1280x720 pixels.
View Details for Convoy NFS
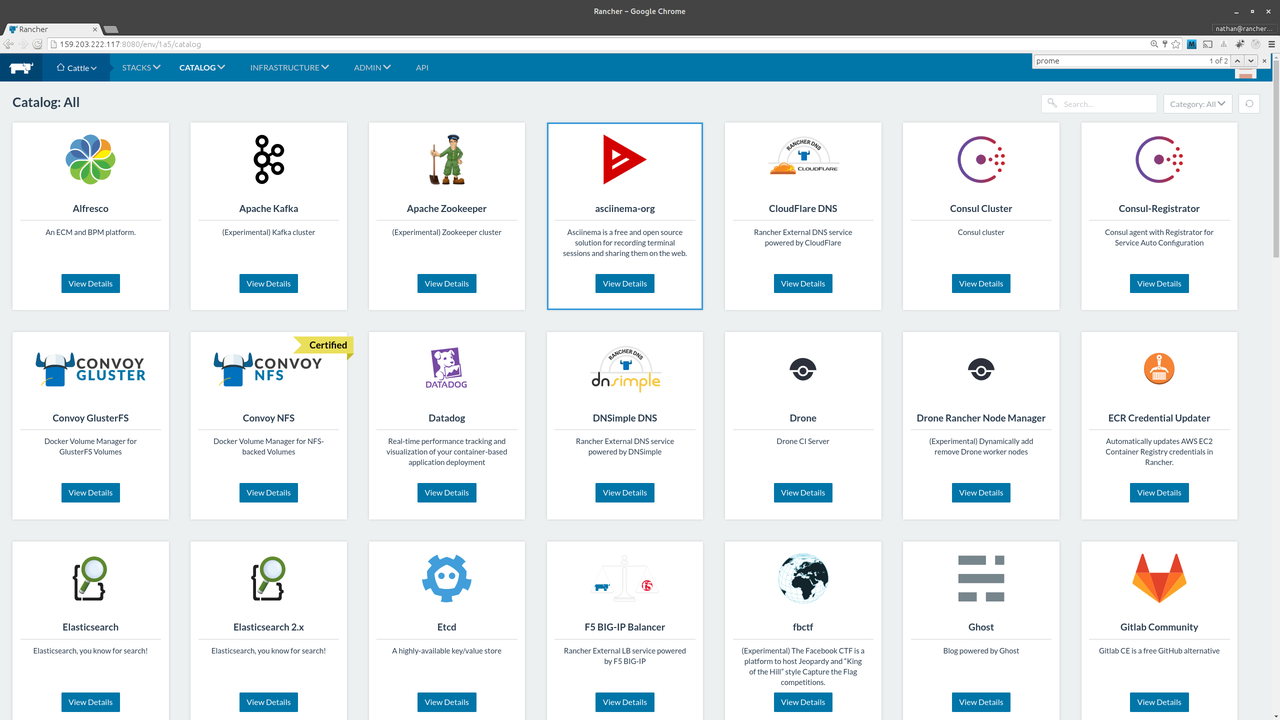pyautogui.click(x=268, y=493)
